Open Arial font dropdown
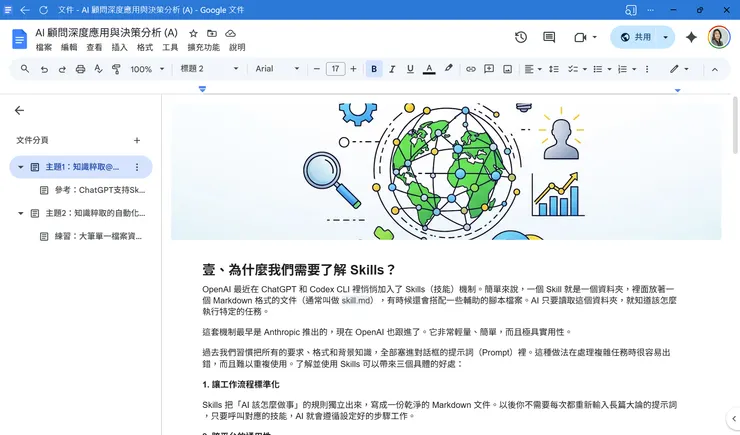This screenshot has width=740, height=435. point(278,69)
